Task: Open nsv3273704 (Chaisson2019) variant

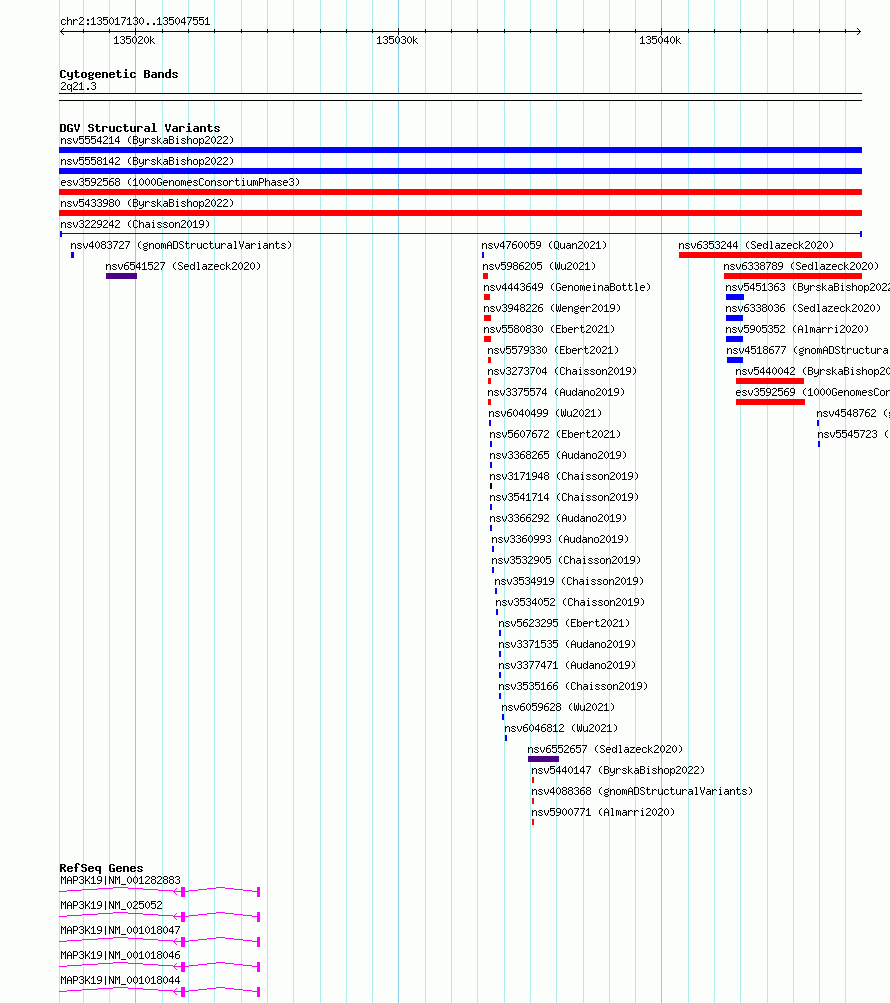Action: (562, 371)
